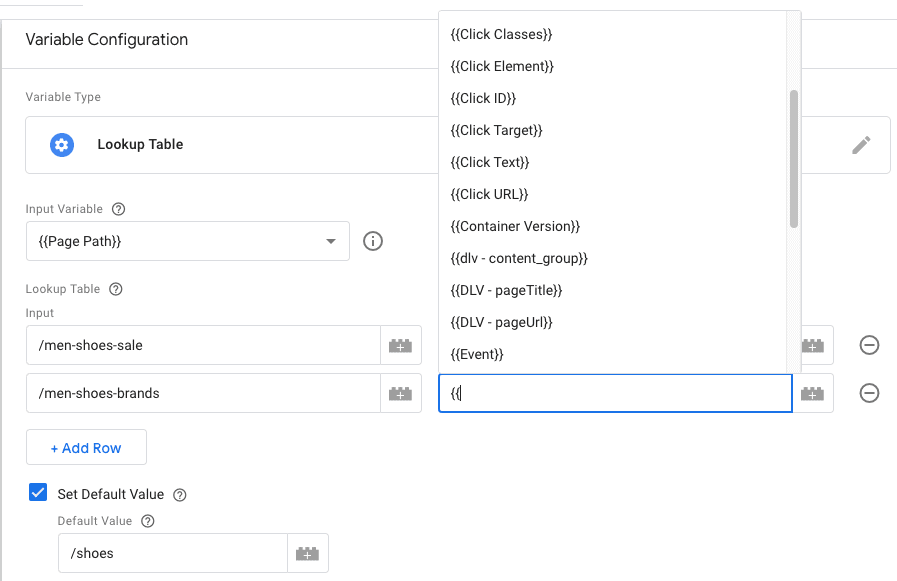Open variable picker for /men-shoes-brands input
The width and height of the screenshot is (897, 581).
(x=400, y=393)
